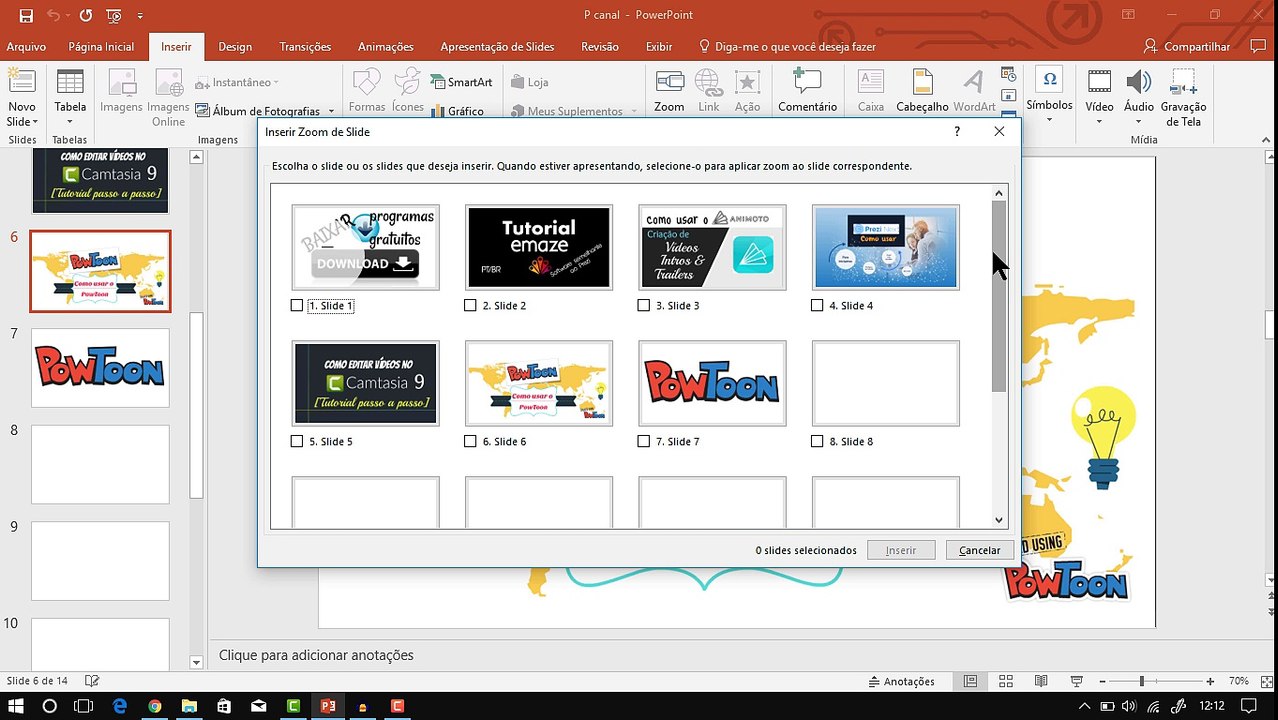1278x720 pixels.
Task: Check the 8. Slide 8 checkbox
Action: coord(817,441)
